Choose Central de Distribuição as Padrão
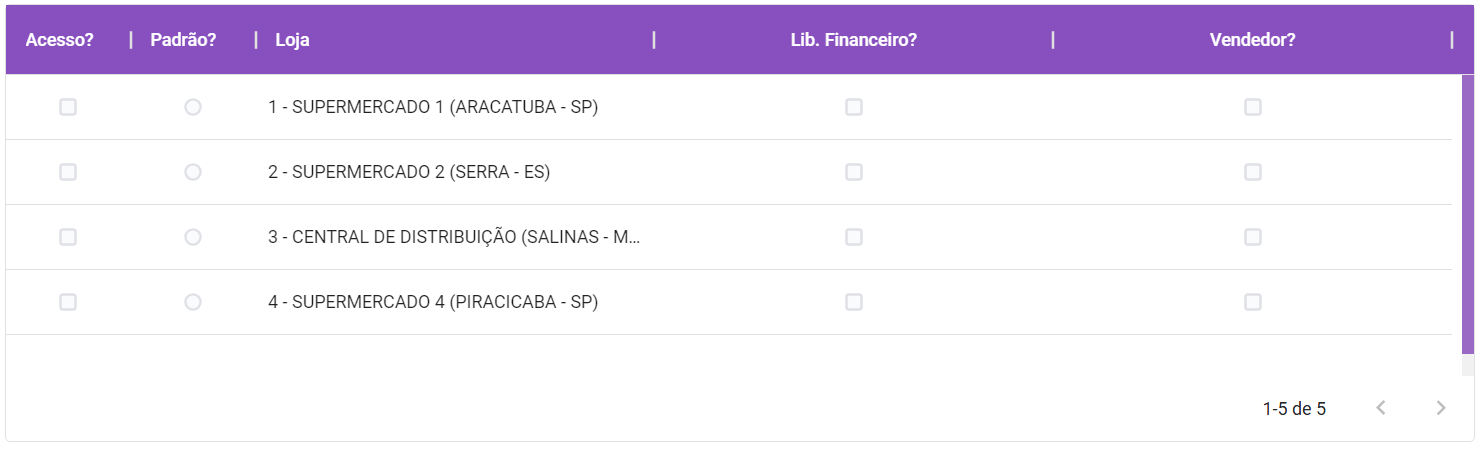The height and width of the screenshot is (449, 1478). click(193, 237)
